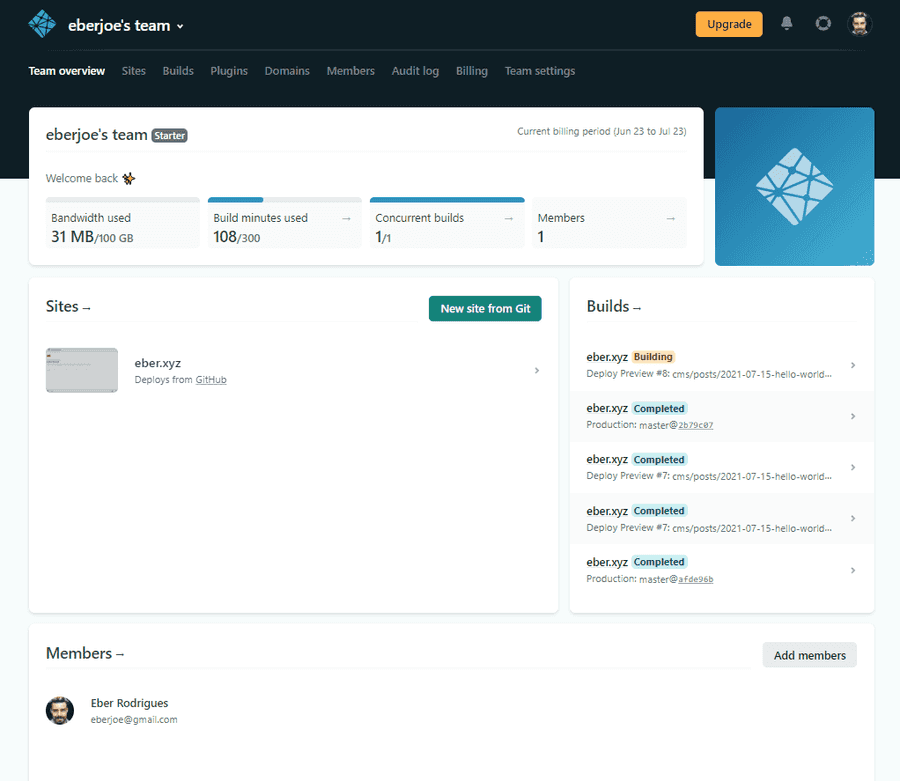Screen dimensions: 900x781
Task: Click the eber.xyz site preview thumbnail
Action: [81, 370]
